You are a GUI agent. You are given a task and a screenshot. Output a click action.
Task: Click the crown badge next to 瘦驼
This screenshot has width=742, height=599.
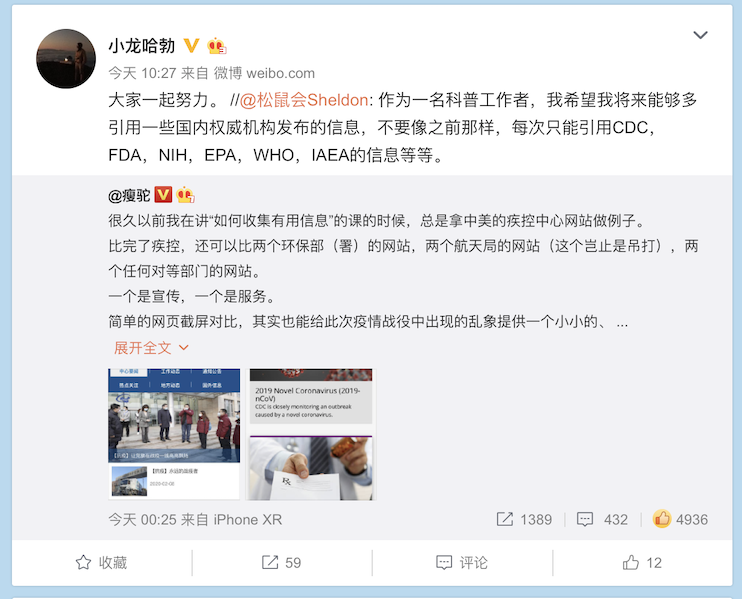185,194
